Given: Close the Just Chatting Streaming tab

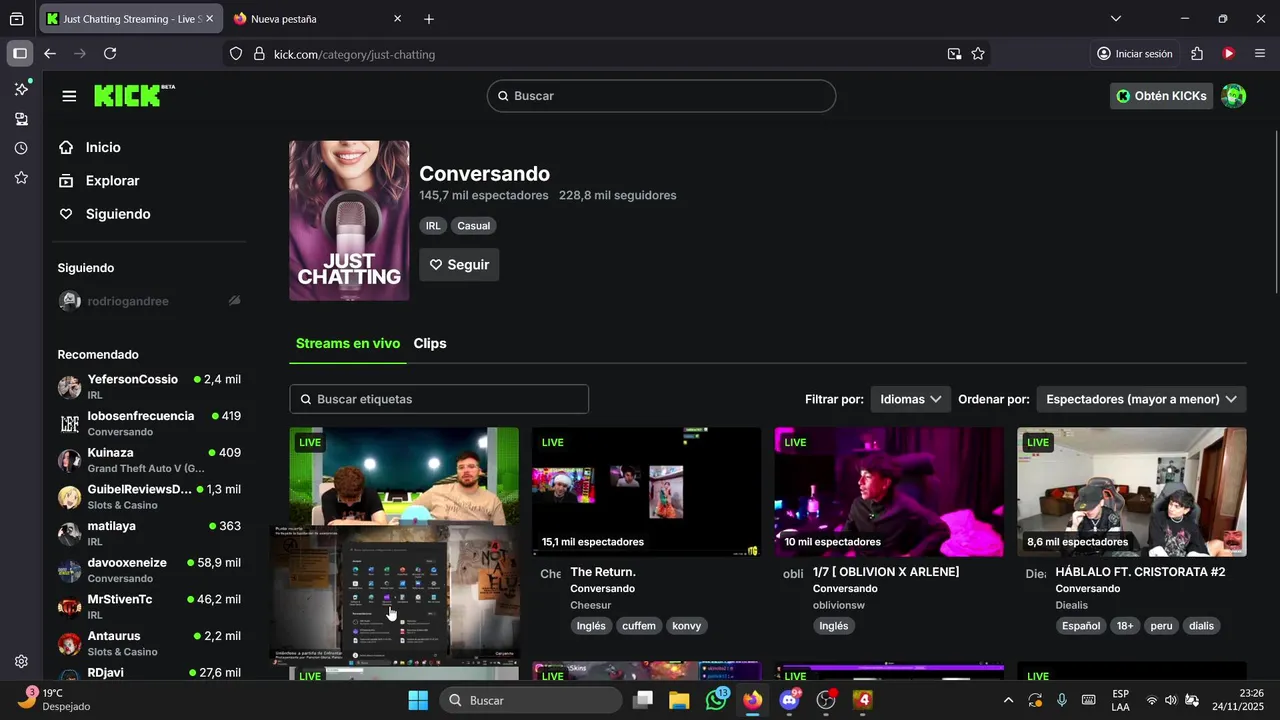Looking at the screenshot, I should tap(209, 19).
